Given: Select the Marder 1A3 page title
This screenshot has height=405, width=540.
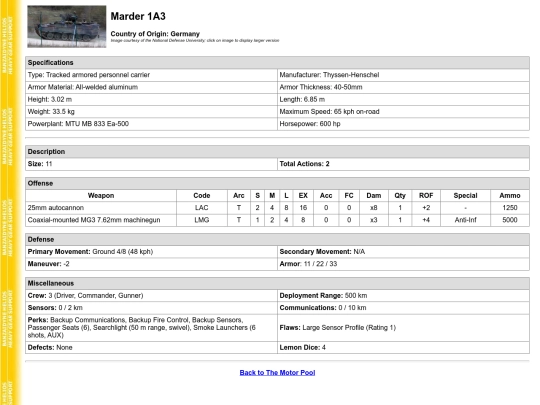Looking at the screenshot, I should (138, 16).
